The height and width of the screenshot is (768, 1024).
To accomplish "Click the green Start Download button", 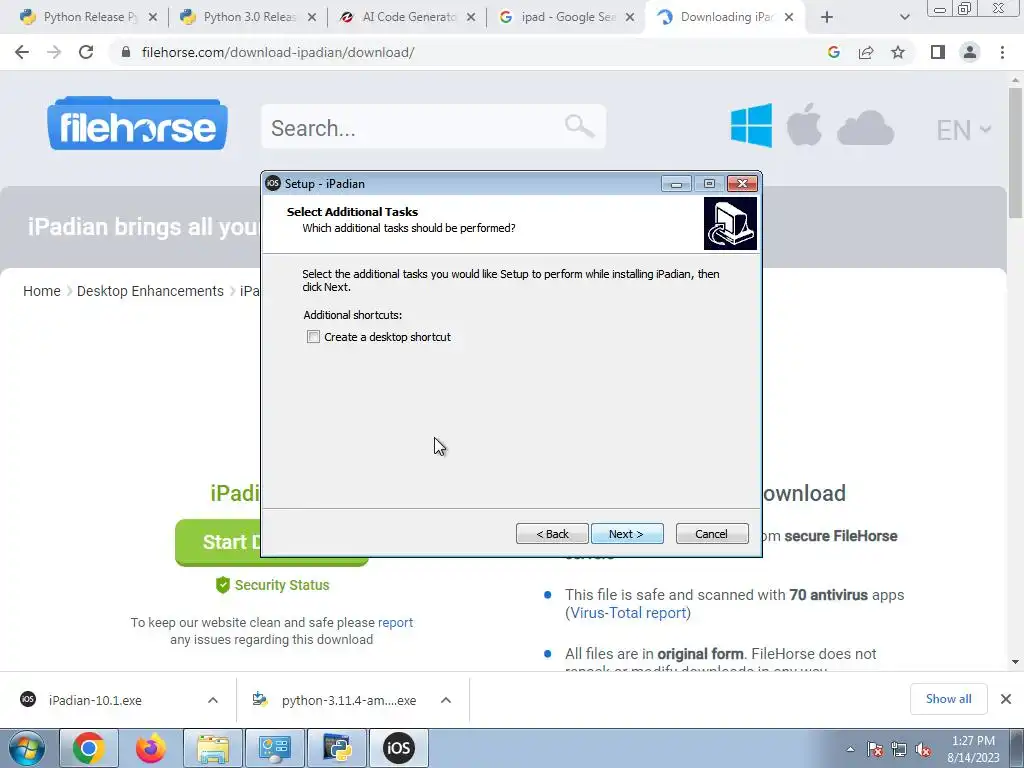I will click(218, 542).
